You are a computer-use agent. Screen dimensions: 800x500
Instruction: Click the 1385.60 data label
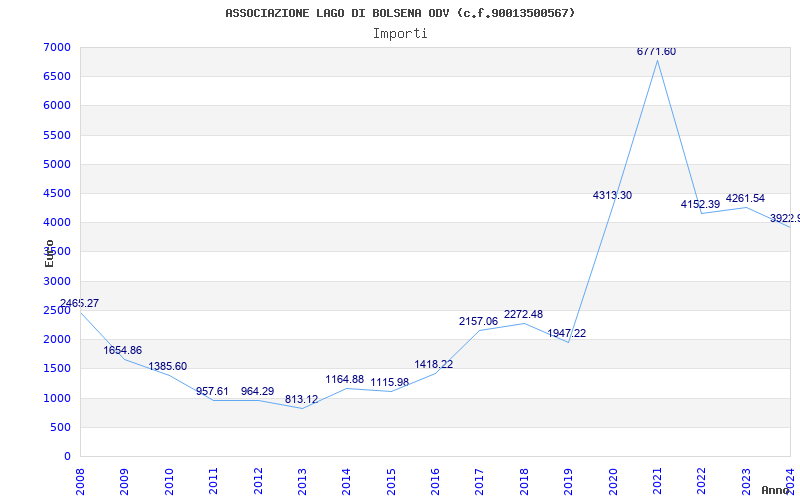[x=167, y=366]
